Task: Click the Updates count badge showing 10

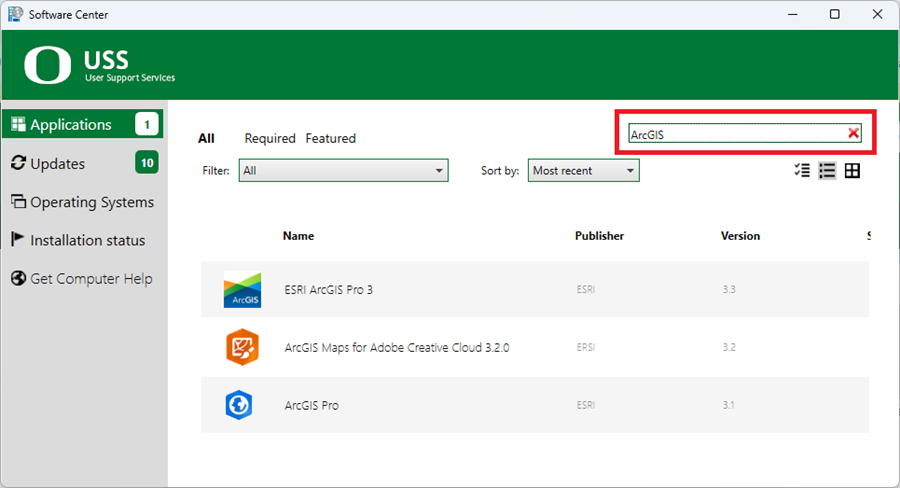Action: pos(147,163)
